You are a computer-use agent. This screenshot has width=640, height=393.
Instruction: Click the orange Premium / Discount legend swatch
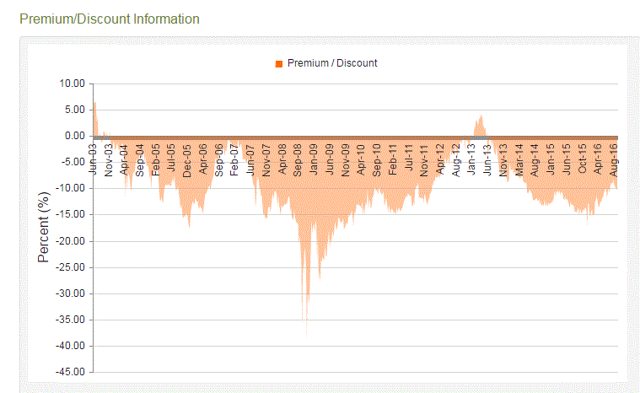tap(279, 64)
